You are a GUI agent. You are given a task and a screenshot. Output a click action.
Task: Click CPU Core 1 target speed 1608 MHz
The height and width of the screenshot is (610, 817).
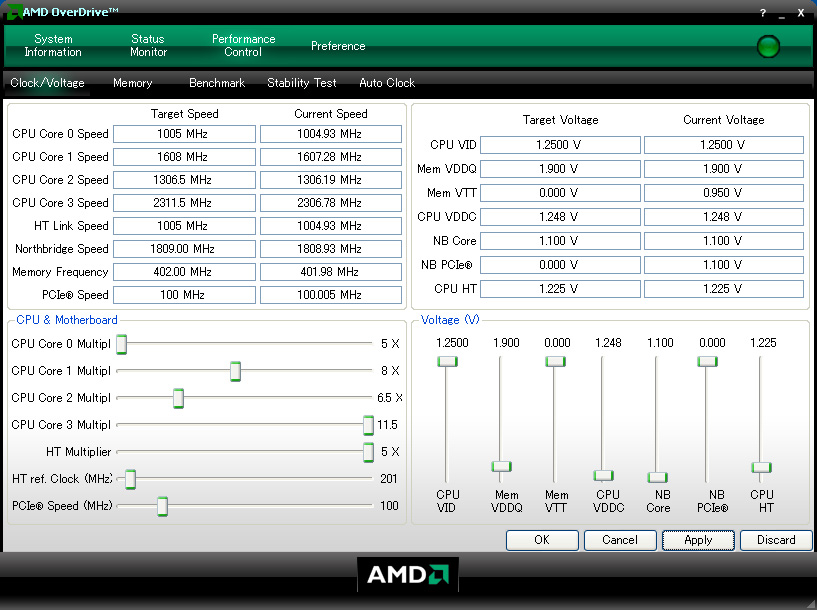point(184,157)
